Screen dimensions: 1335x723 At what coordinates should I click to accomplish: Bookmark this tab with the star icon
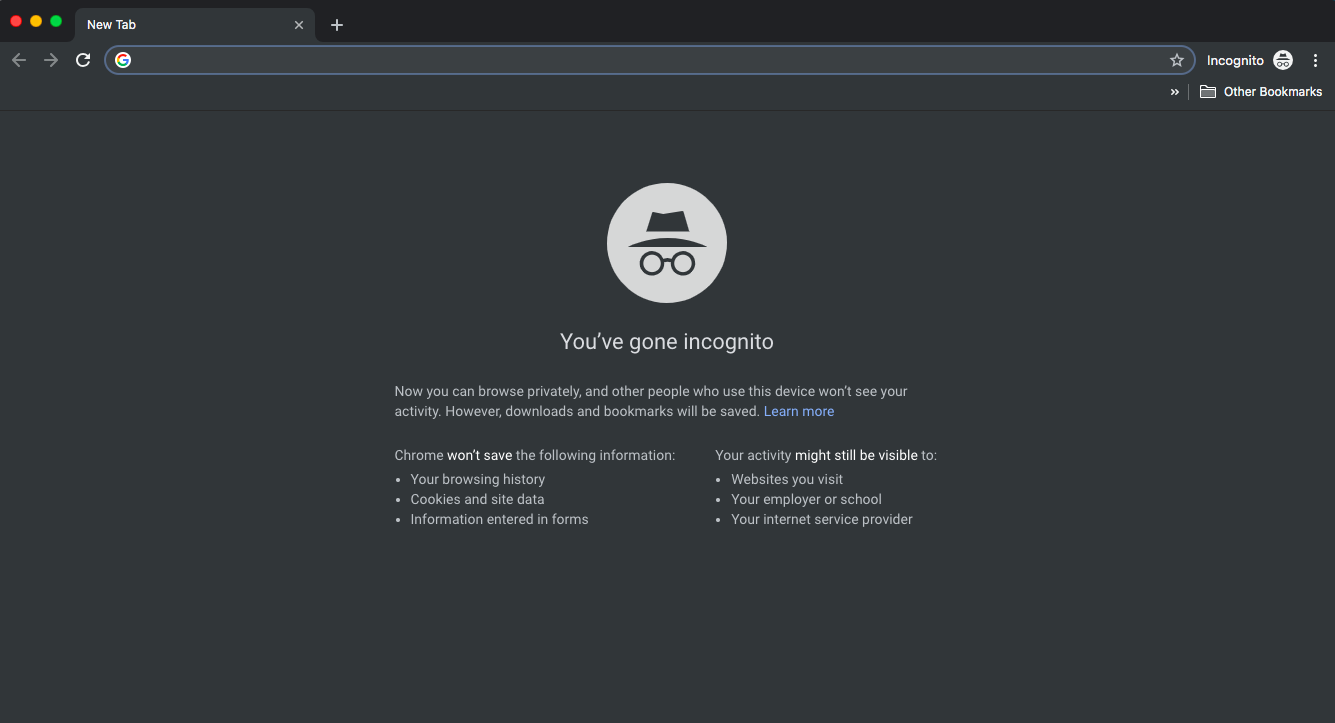[x=1177, y=60]
